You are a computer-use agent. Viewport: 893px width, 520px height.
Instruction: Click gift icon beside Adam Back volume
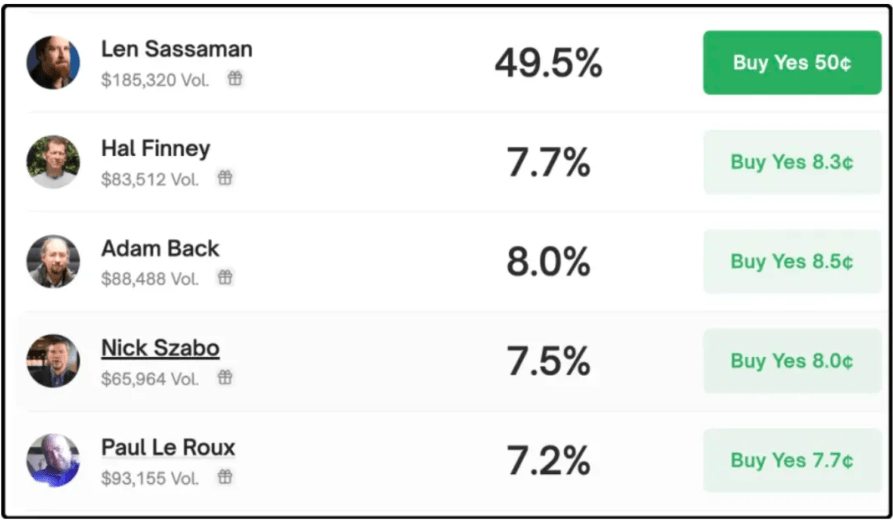(x=225, y=278)
